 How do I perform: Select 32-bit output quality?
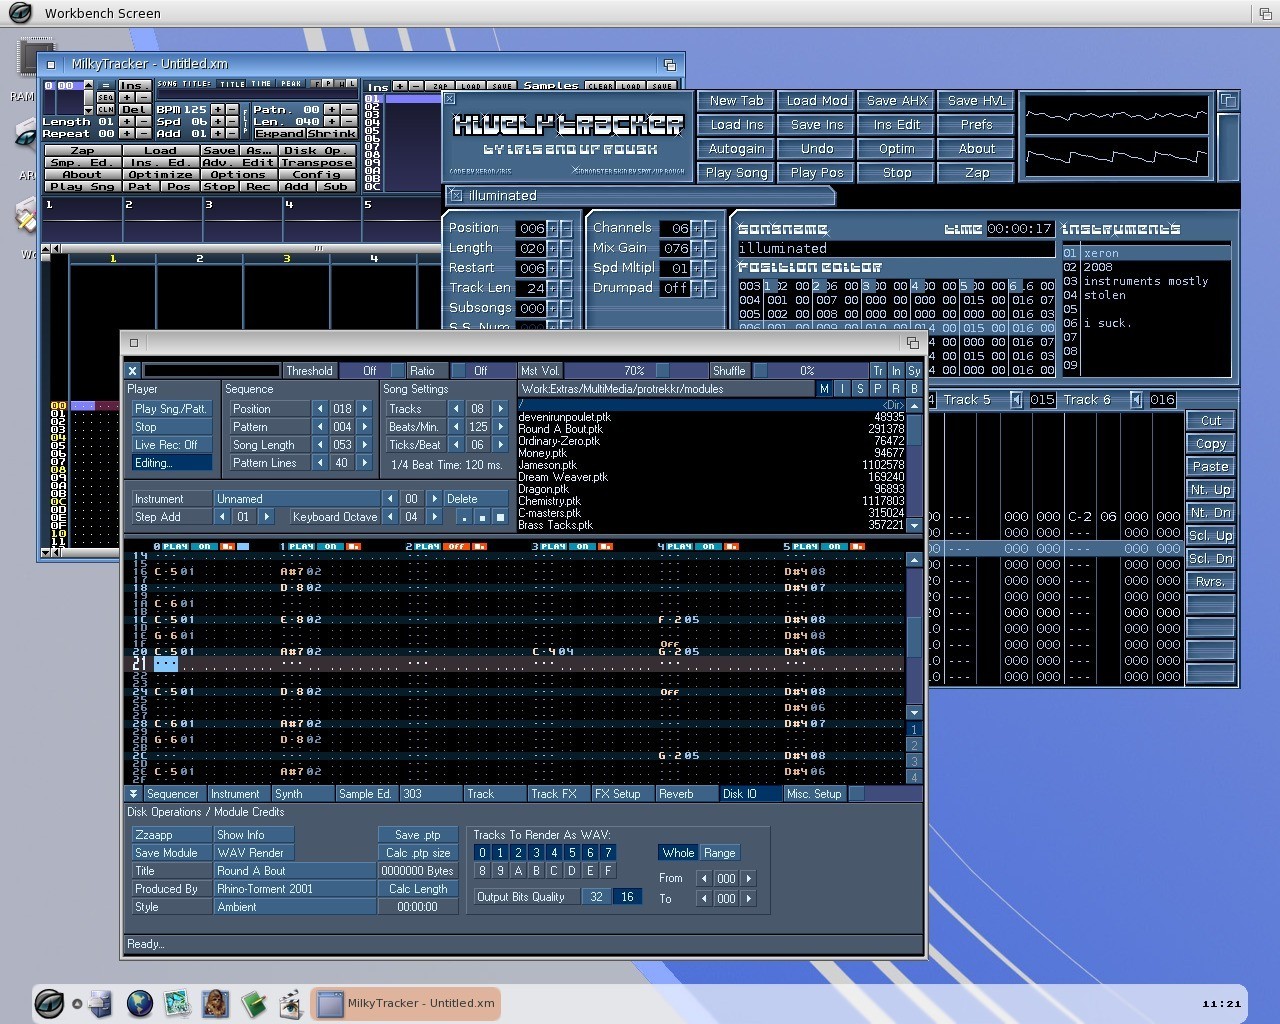pyautogui.click(x=596, y=897)
